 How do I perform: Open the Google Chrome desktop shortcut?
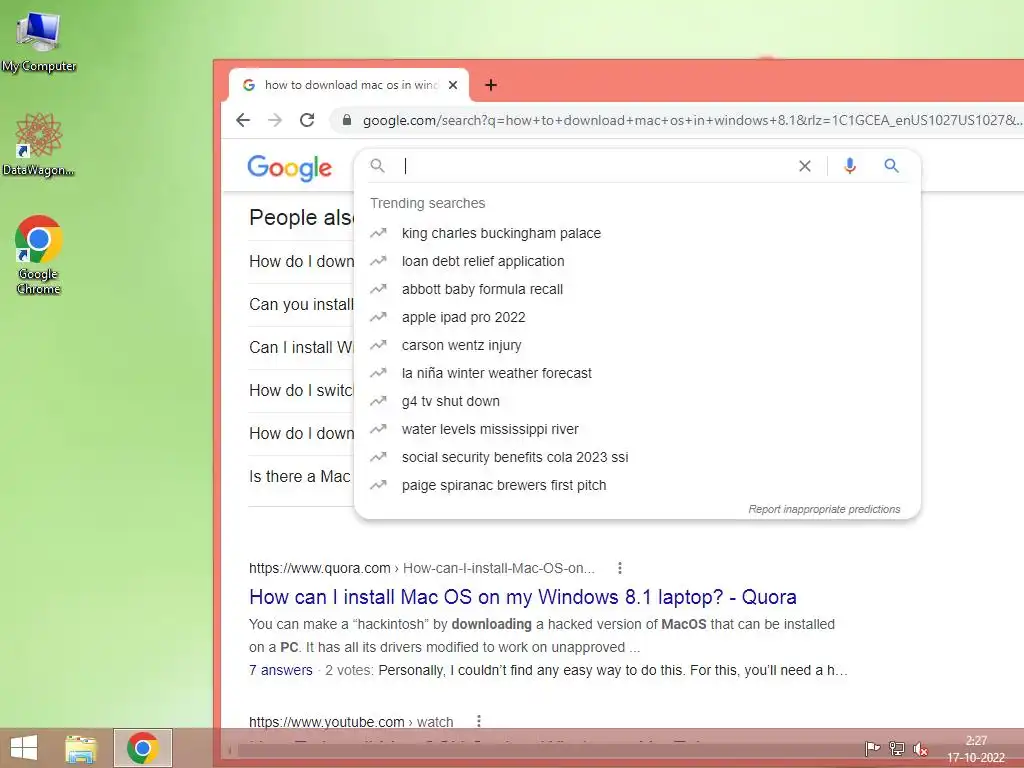click(x=38, y=255)
